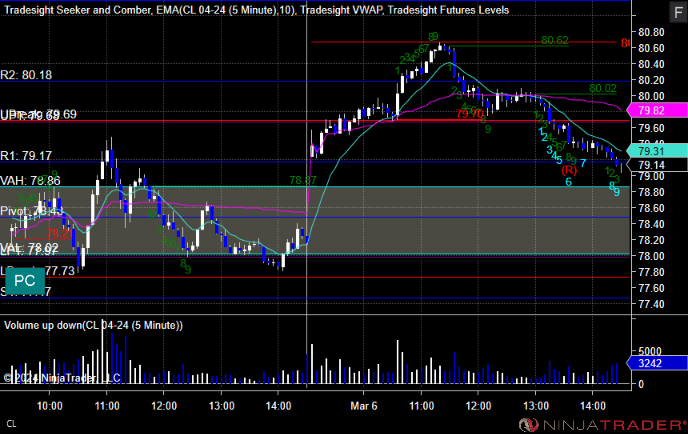Viewport: 688px width, 434px height.
Task: Click the 3242 blue volume marker
Action: (x=656, y=363)
